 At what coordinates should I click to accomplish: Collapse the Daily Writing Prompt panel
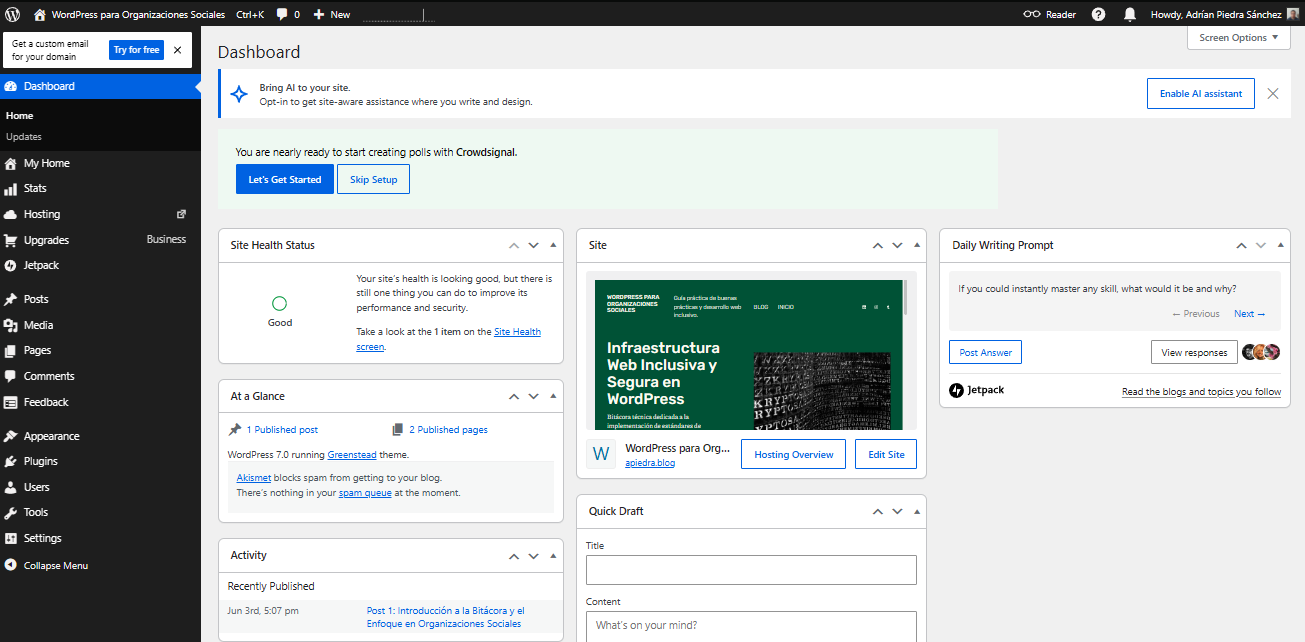click(1281, 245)
